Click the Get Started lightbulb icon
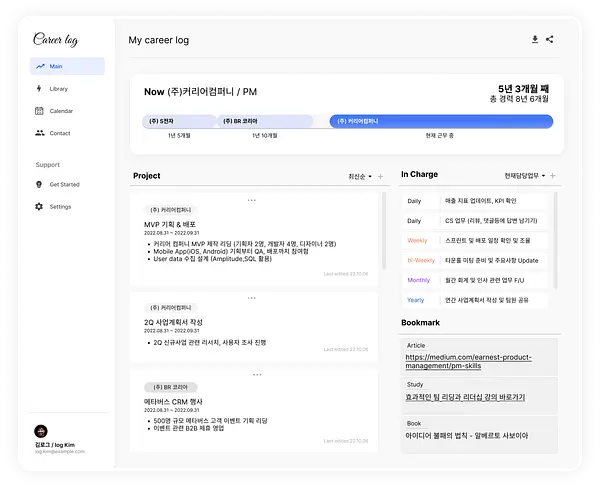The image size is (600, 487). [x=39, y=184]
